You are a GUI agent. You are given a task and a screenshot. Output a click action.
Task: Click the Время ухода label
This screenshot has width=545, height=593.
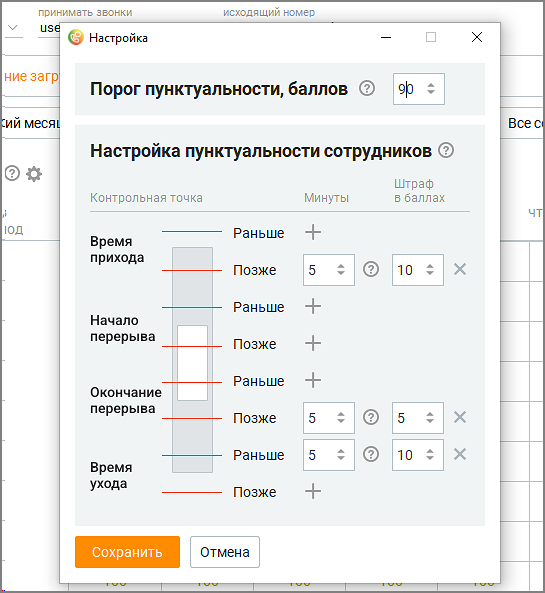click(111, 475)
